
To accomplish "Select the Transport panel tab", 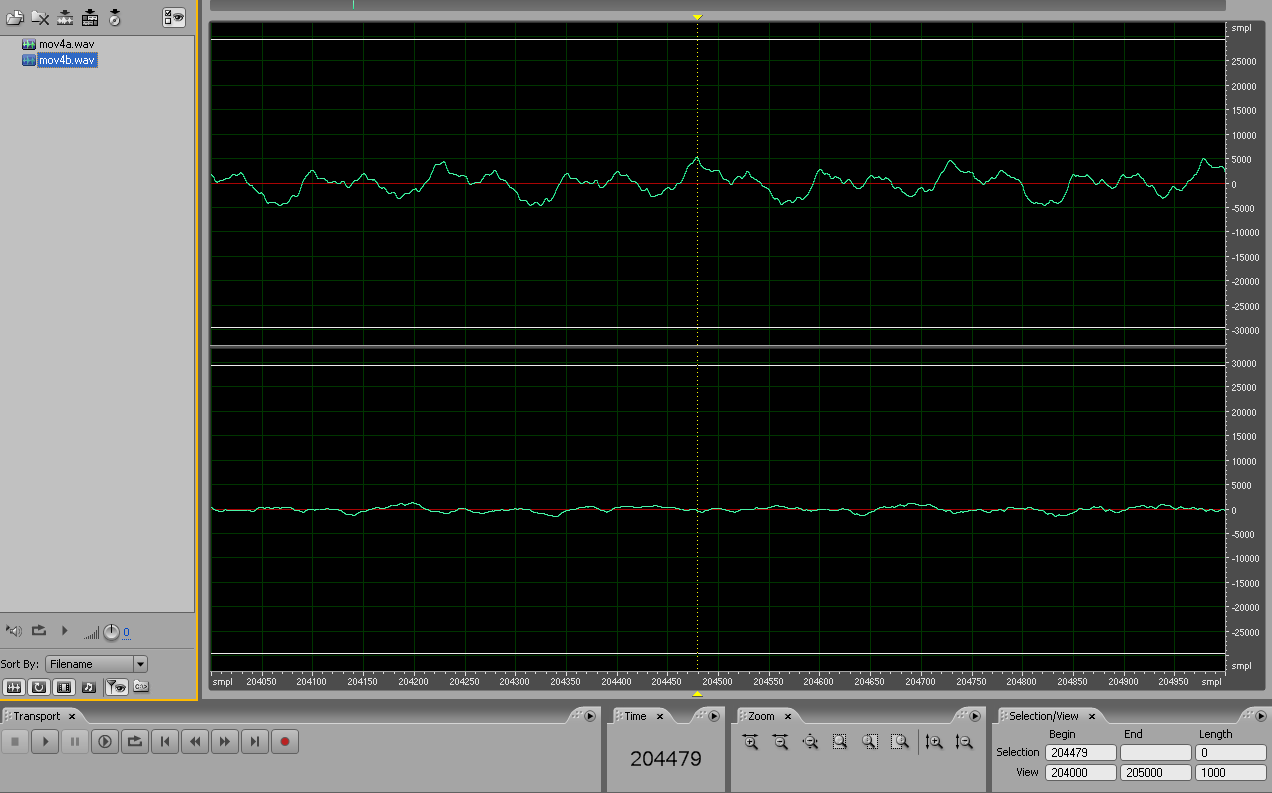I will (36, 716).
